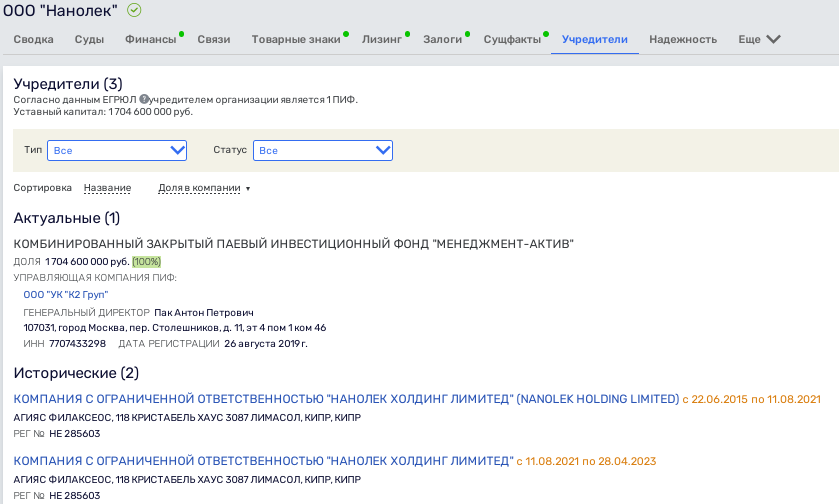
Task: Click the Уставный капитал 1 704 600 000 руб. line
Action: coord(103,112)
